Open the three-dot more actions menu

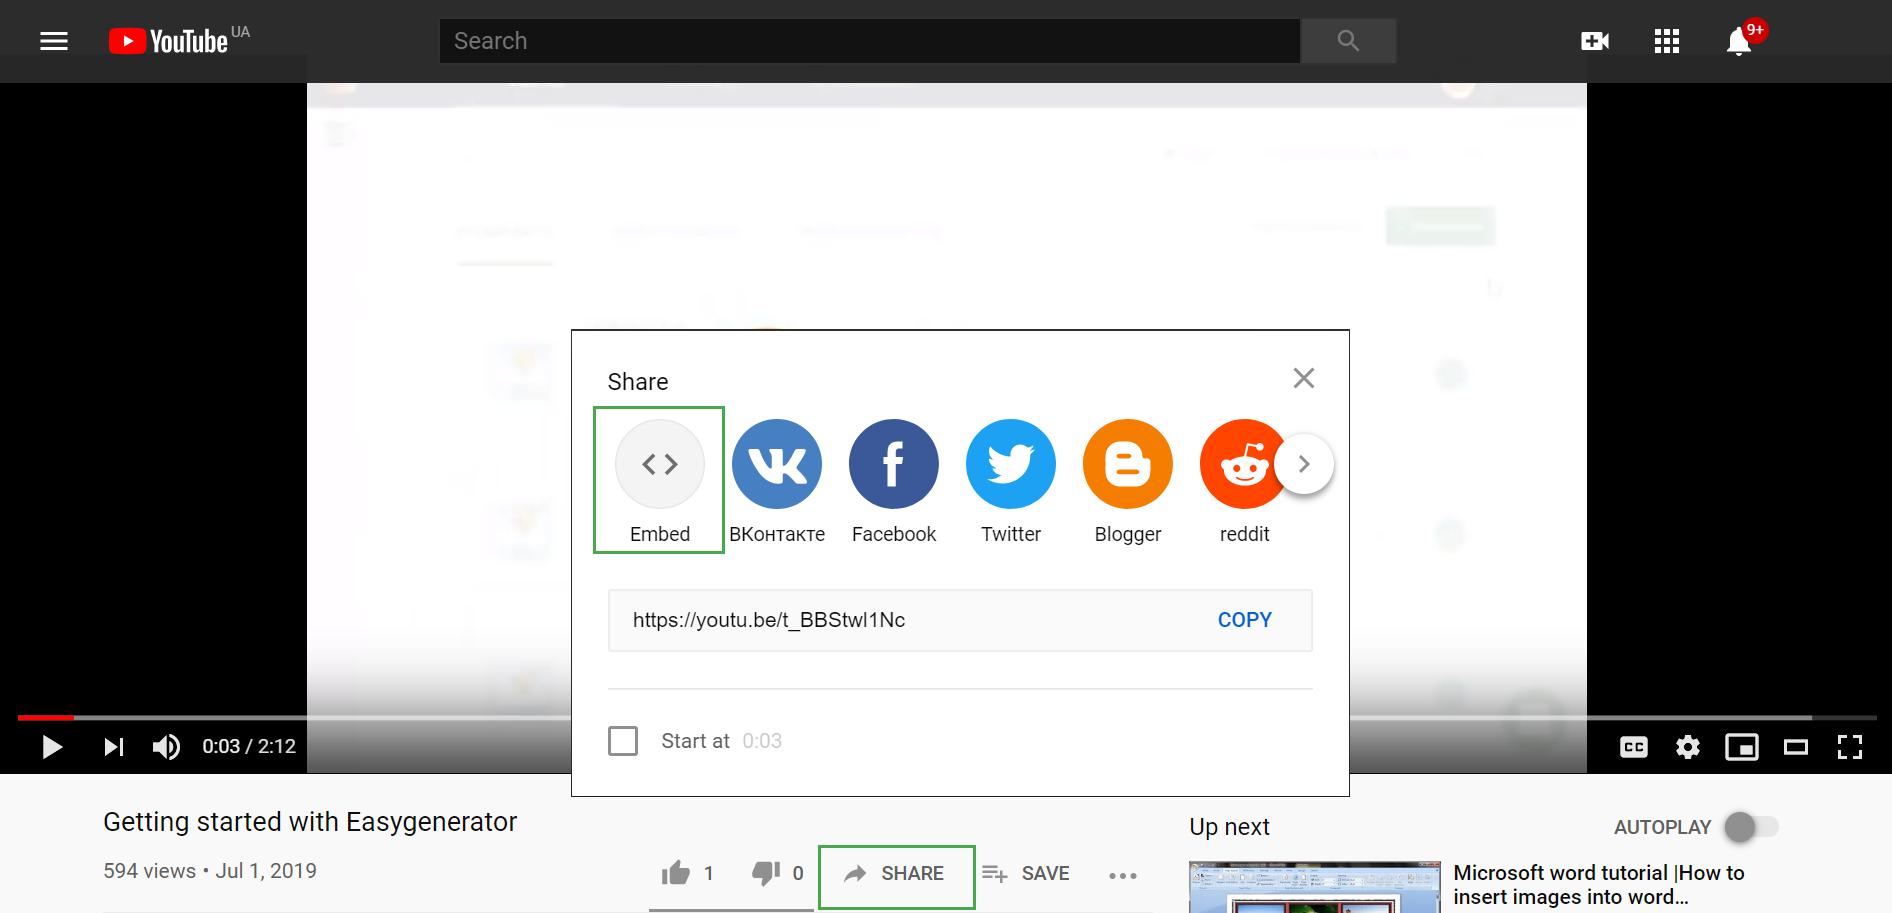tap(1122, 875)
